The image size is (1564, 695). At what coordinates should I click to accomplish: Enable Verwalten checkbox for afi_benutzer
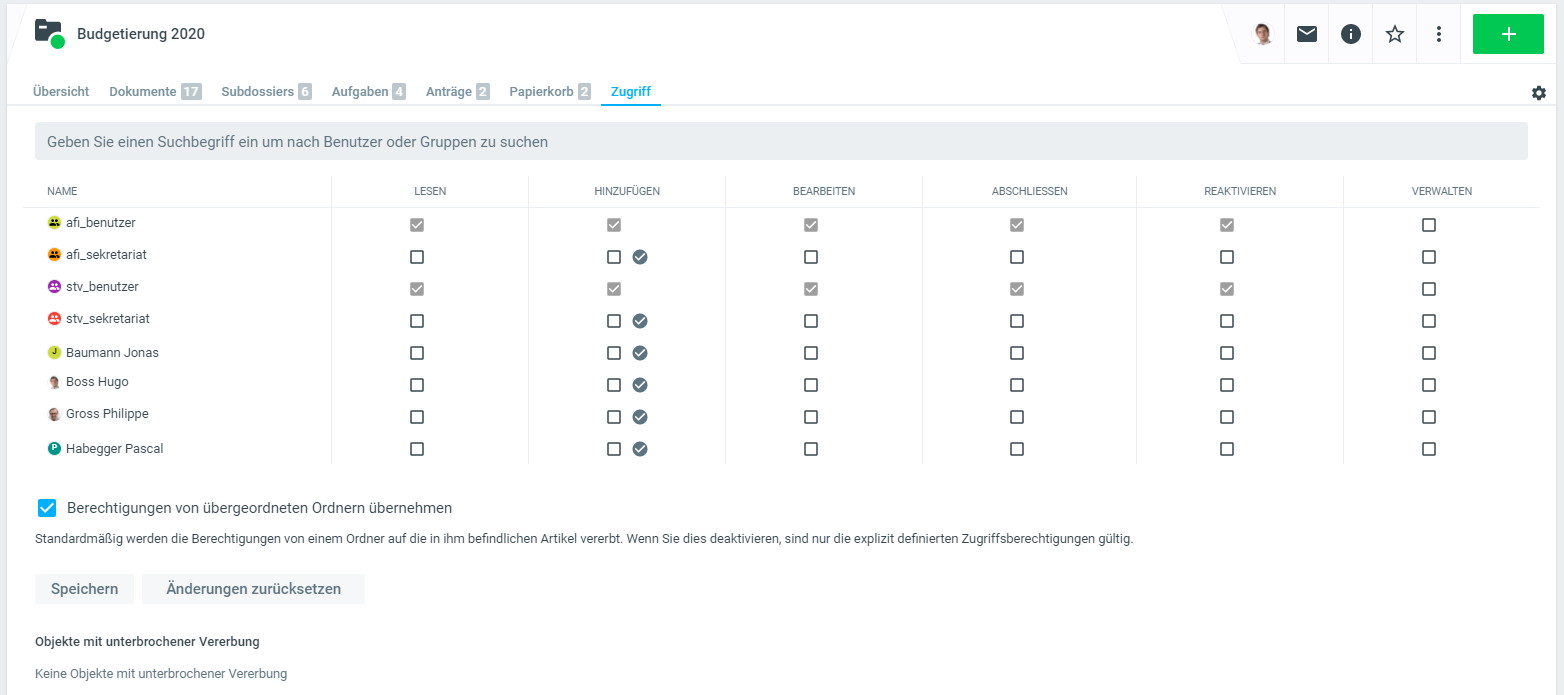click(x=1428, y=225)
